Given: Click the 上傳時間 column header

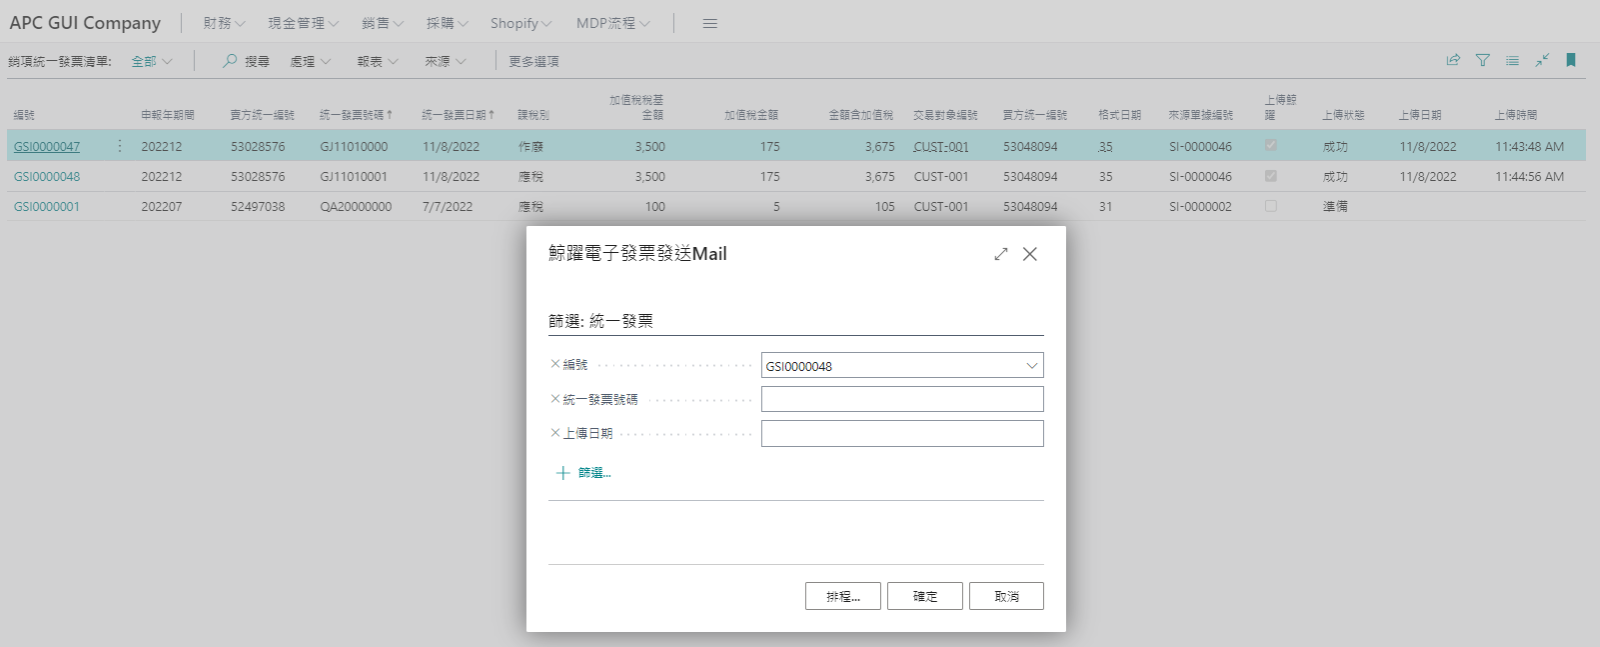Looking at the screenshot, I should 1516,115.
